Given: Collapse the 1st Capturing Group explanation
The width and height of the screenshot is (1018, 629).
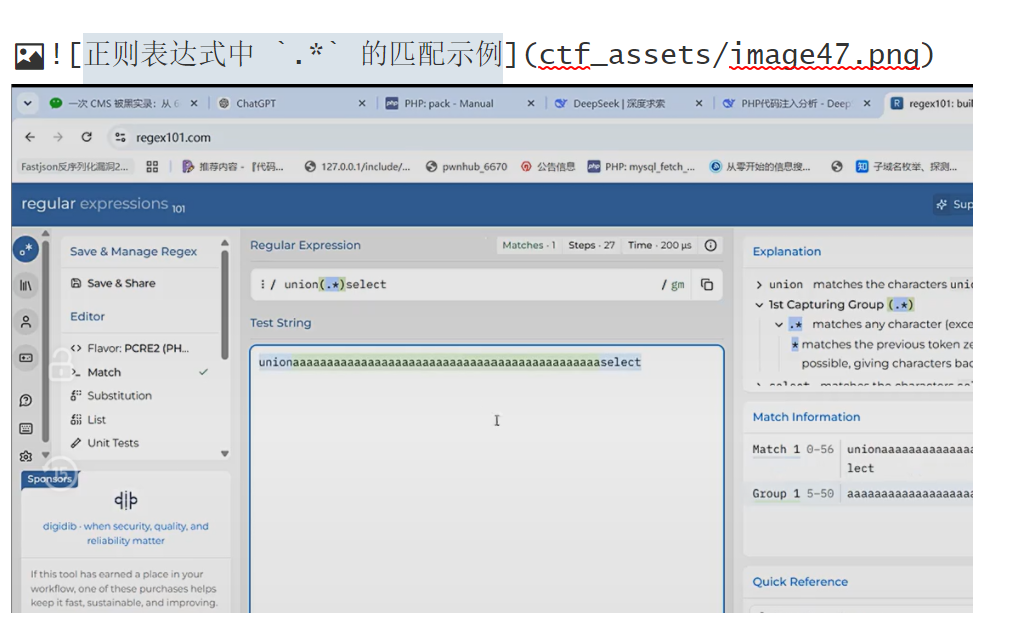Looking at the screenshot, I should [759, 304].
